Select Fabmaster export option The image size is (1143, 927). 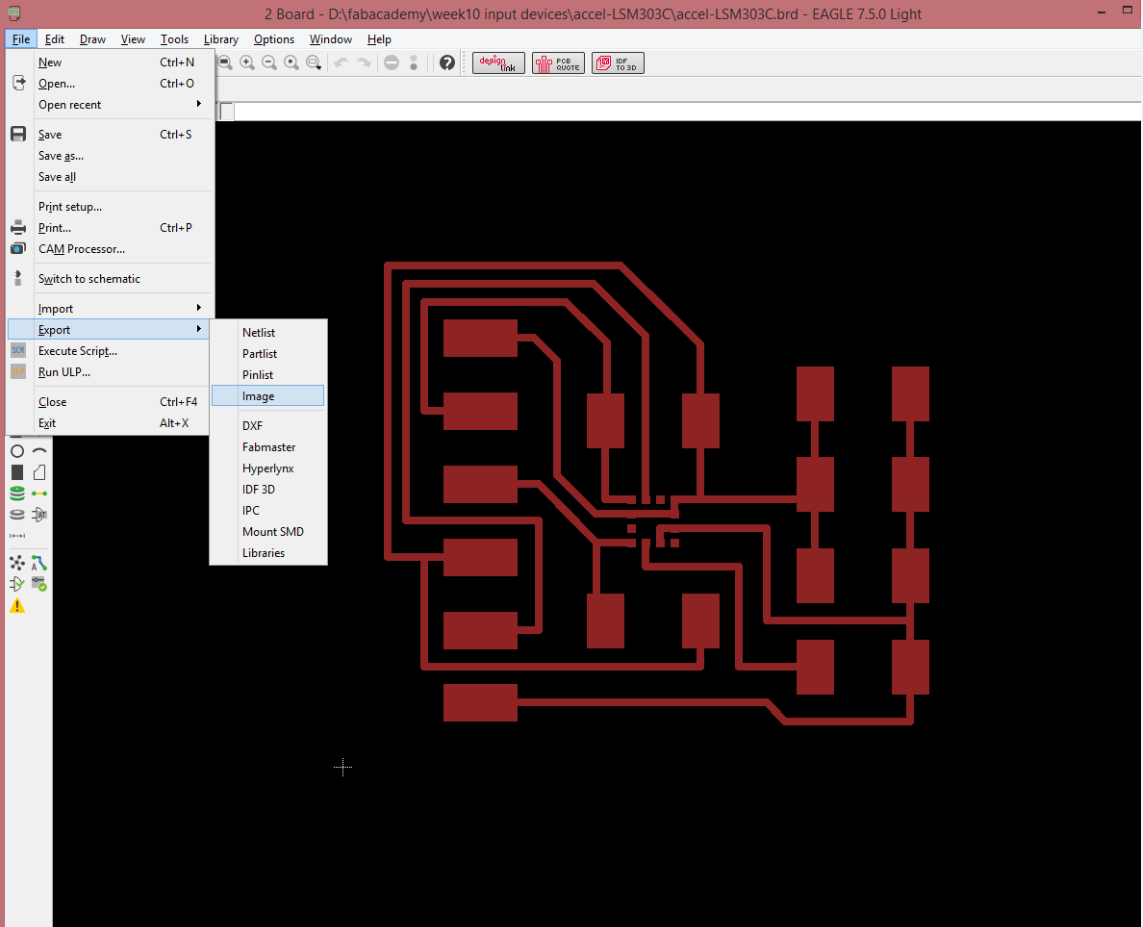[x=268, y=447]
